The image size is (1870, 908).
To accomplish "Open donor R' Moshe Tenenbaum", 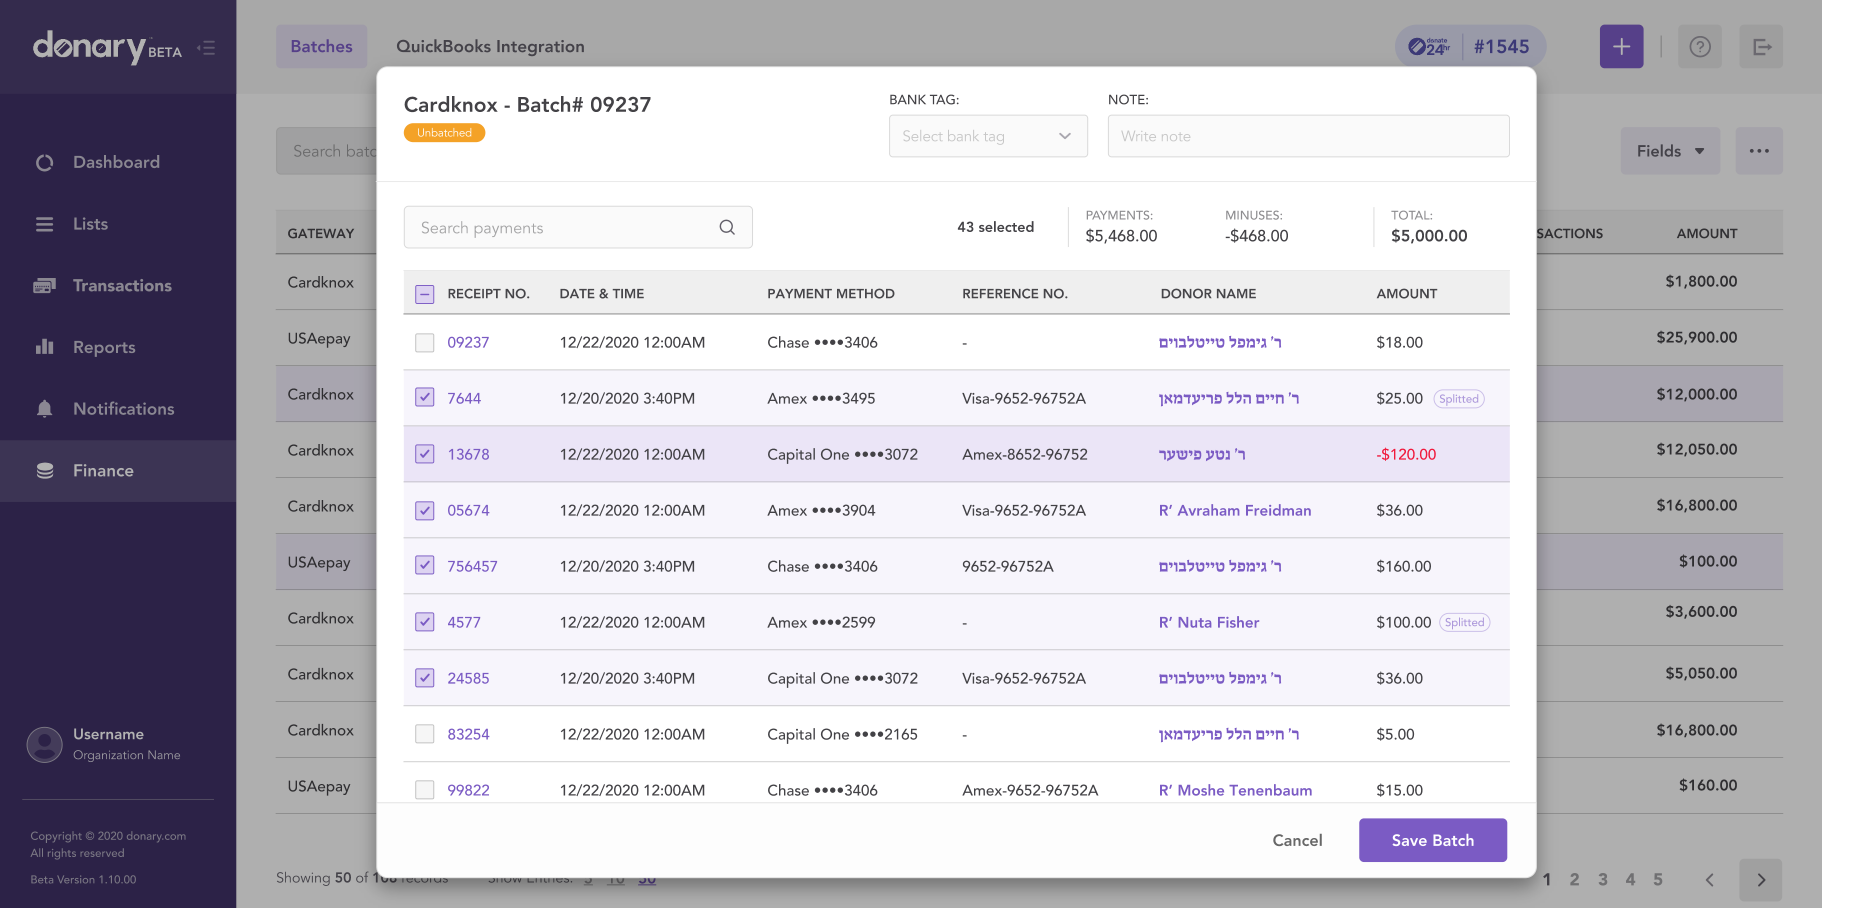I will tap(1236, 790).
